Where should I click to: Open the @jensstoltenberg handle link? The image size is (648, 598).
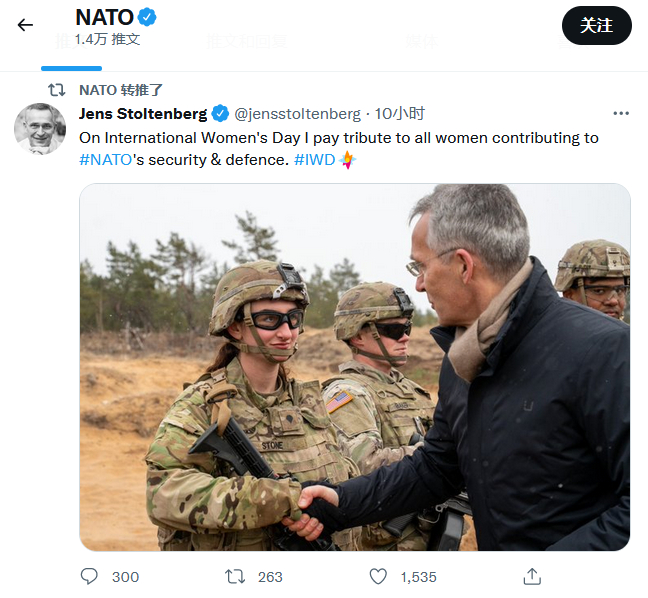297,113
